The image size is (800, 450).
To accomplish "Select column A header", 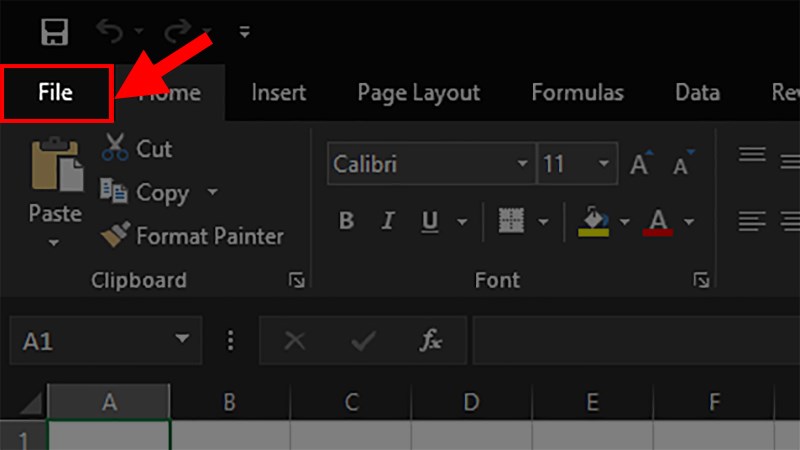I will [x=109, y=402].
